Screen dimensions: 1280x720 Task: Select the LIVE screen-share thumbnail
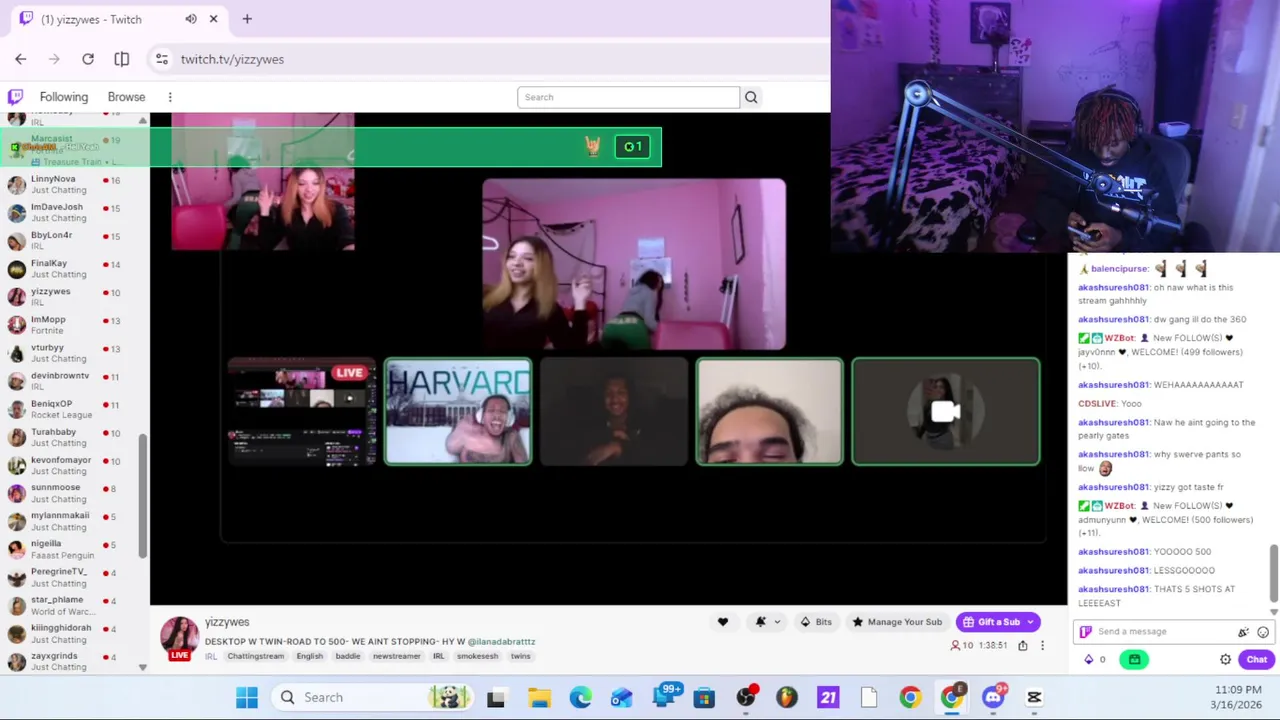[302, 412]
